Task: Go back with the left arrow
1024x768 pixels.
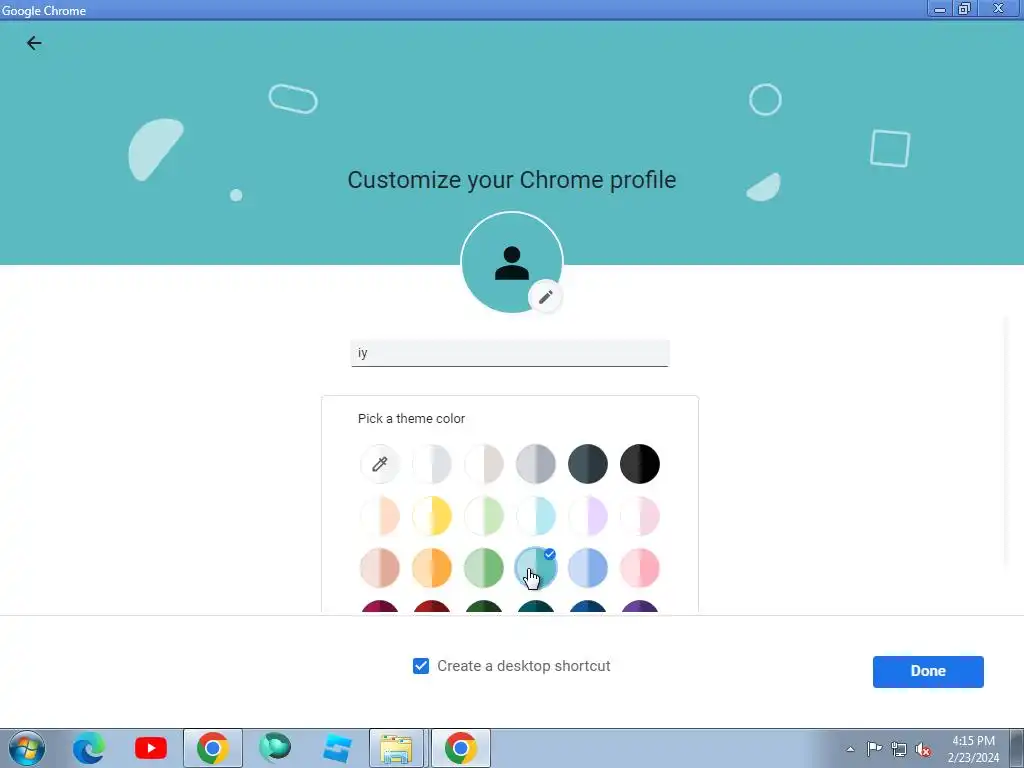Action: pos(34,43)
